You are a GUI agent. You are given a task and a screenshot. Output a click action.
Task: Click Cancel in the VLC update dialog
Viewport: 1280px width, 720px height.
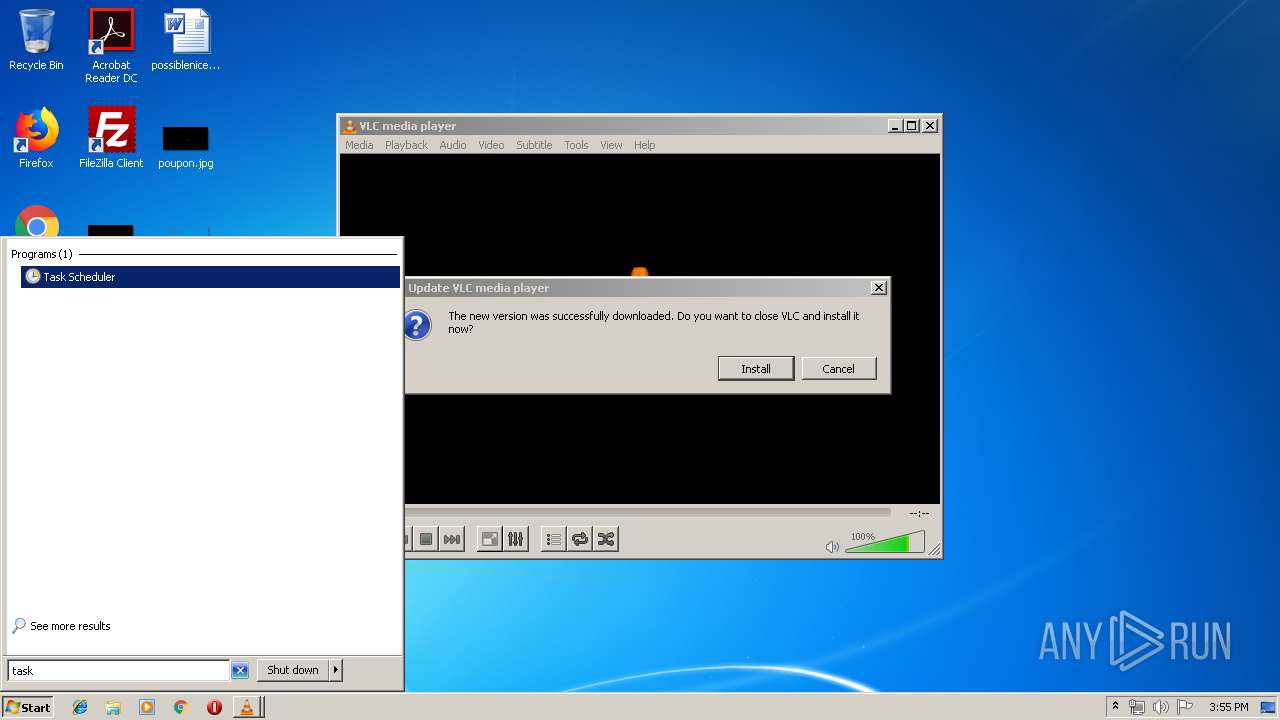point(838,368)
